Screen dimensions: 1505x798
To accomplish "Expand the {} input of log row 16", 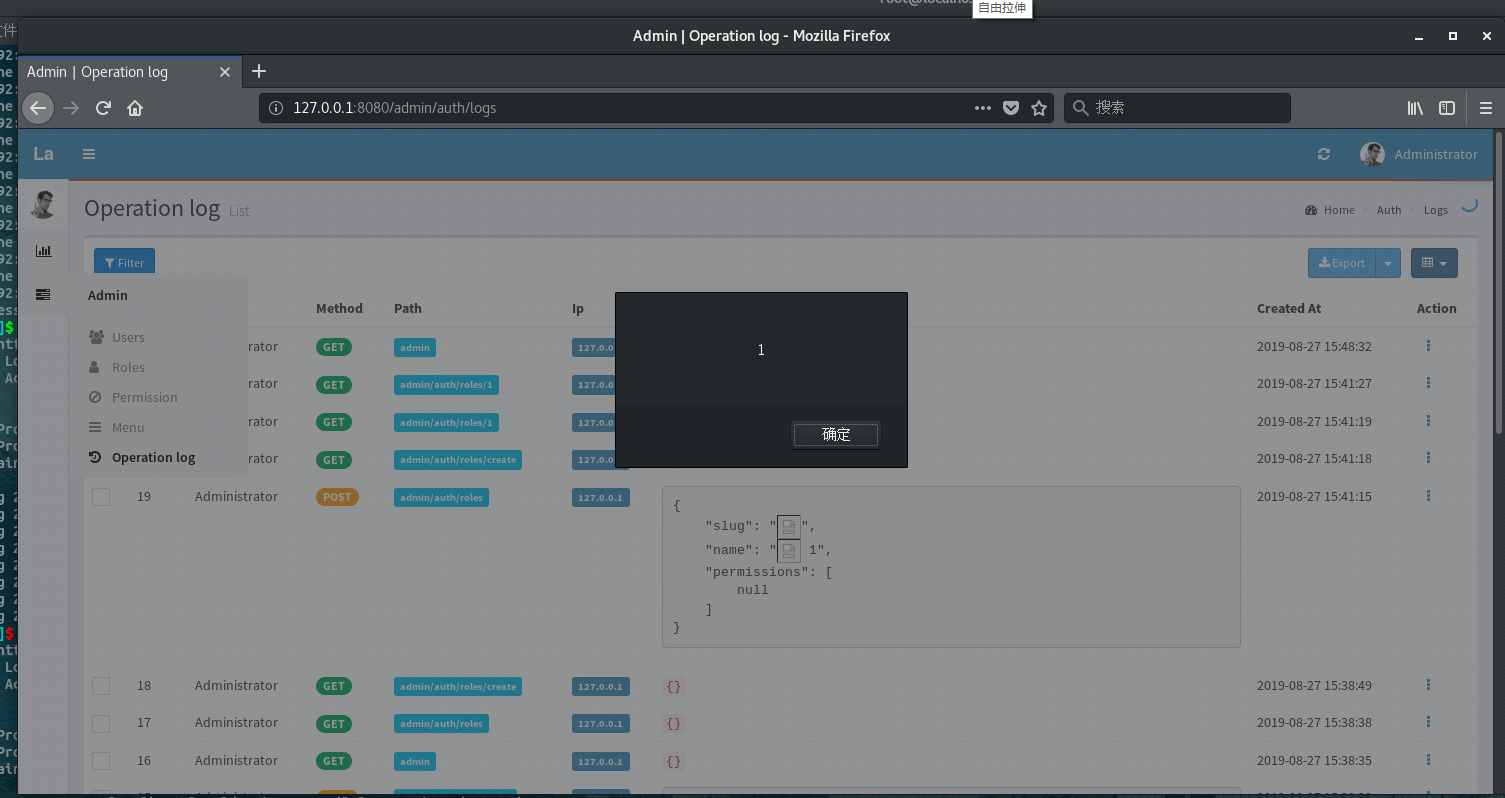I will tap(674, 761).
